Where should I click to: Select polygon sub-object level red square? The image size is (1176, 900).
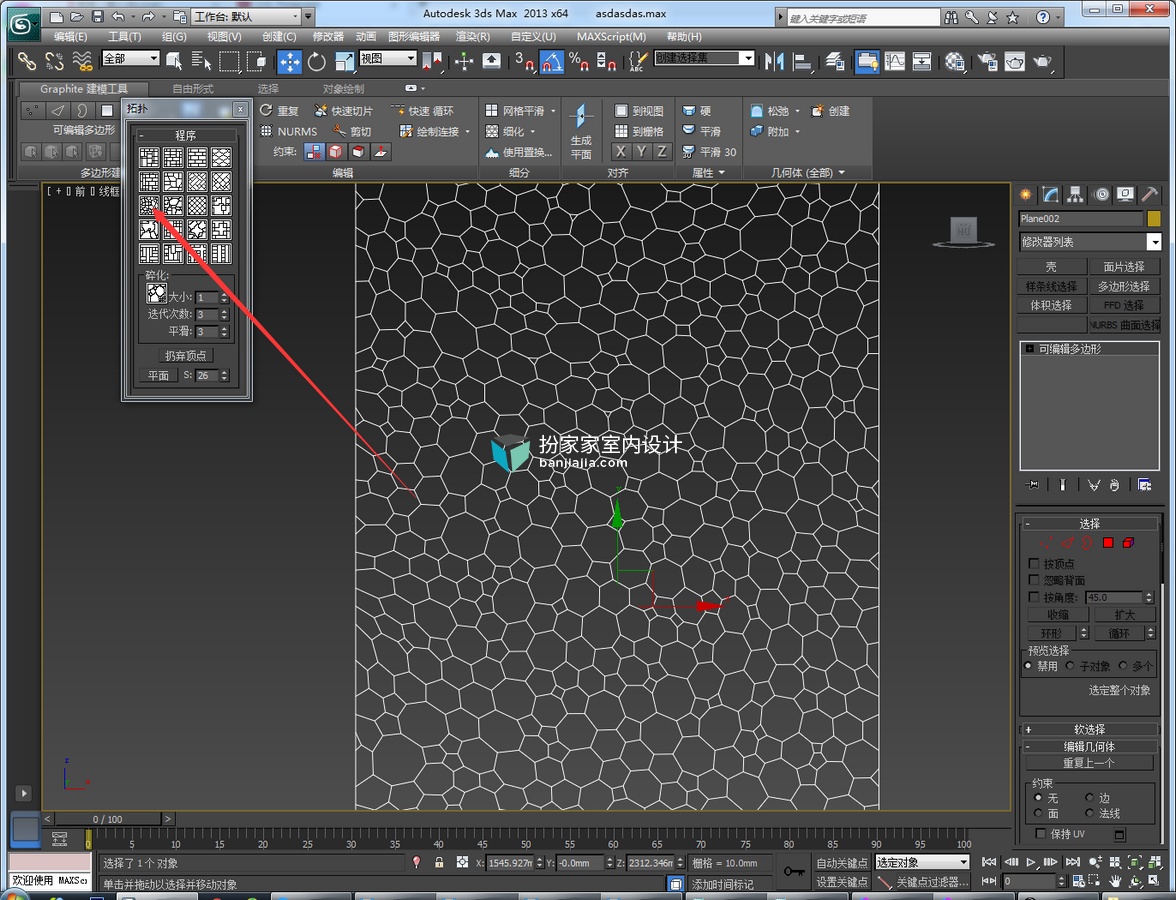1108,542
